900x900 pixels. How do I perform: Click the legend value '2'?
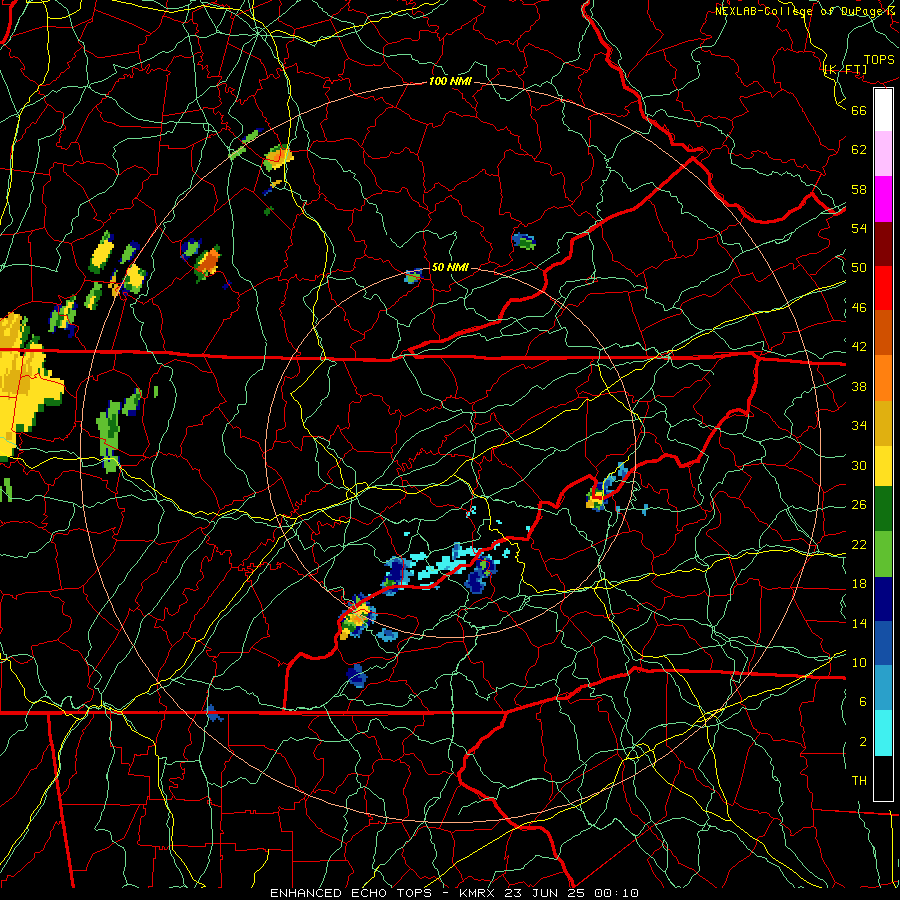(863, 742)
